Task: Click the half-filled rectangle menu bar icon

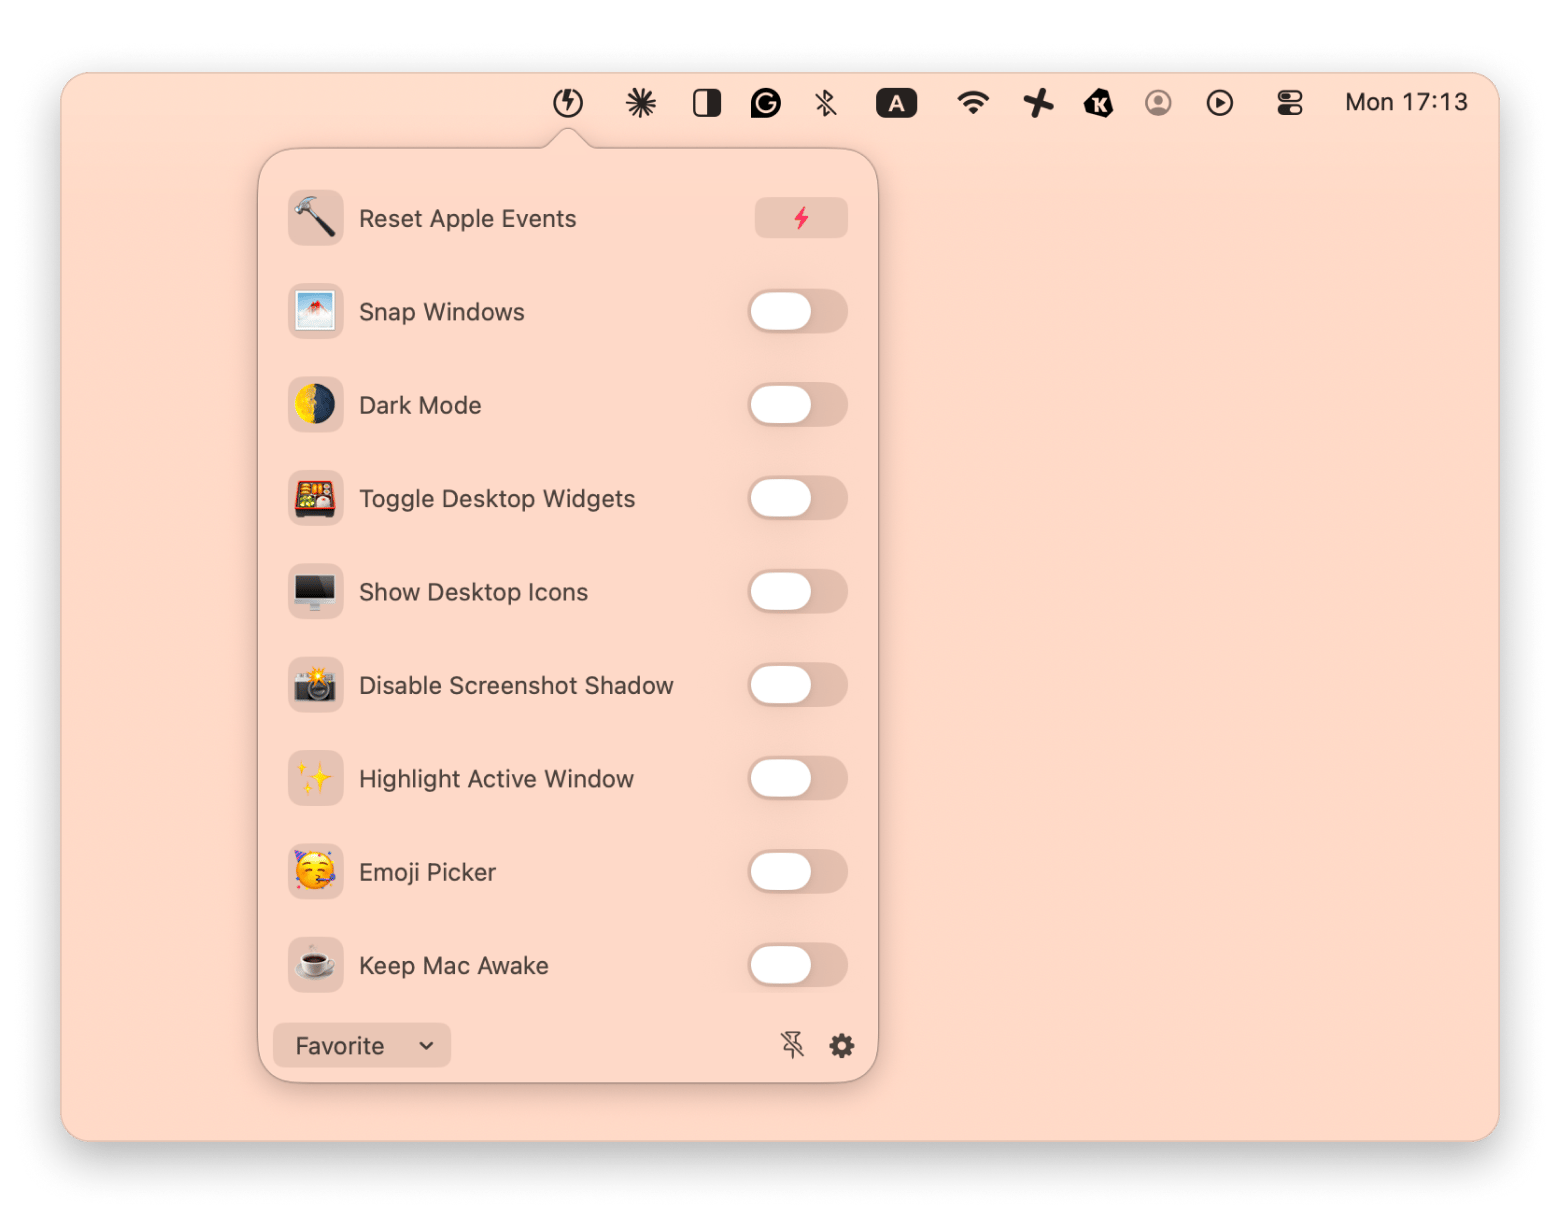Action: point(707,102)
